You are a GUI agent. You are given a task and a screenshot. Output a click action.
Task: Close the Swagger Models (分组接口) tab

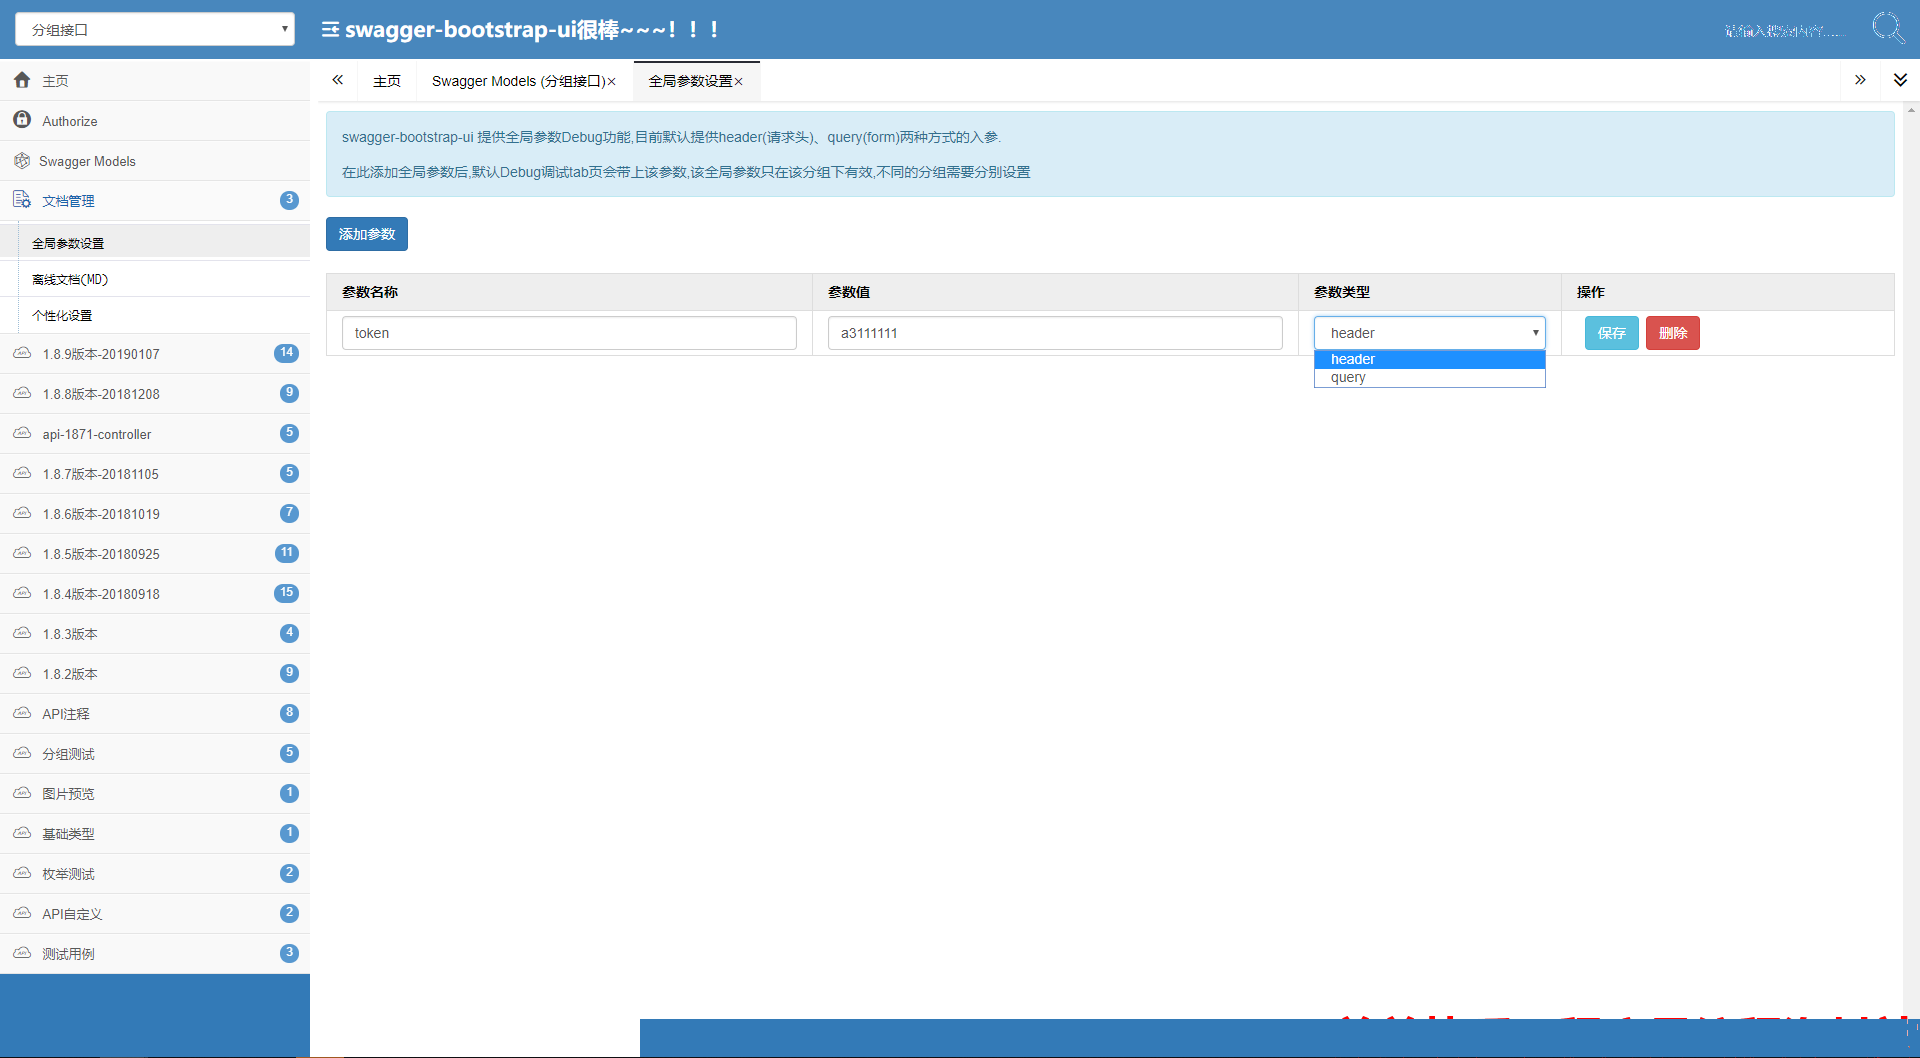click(x=612, y=82)
